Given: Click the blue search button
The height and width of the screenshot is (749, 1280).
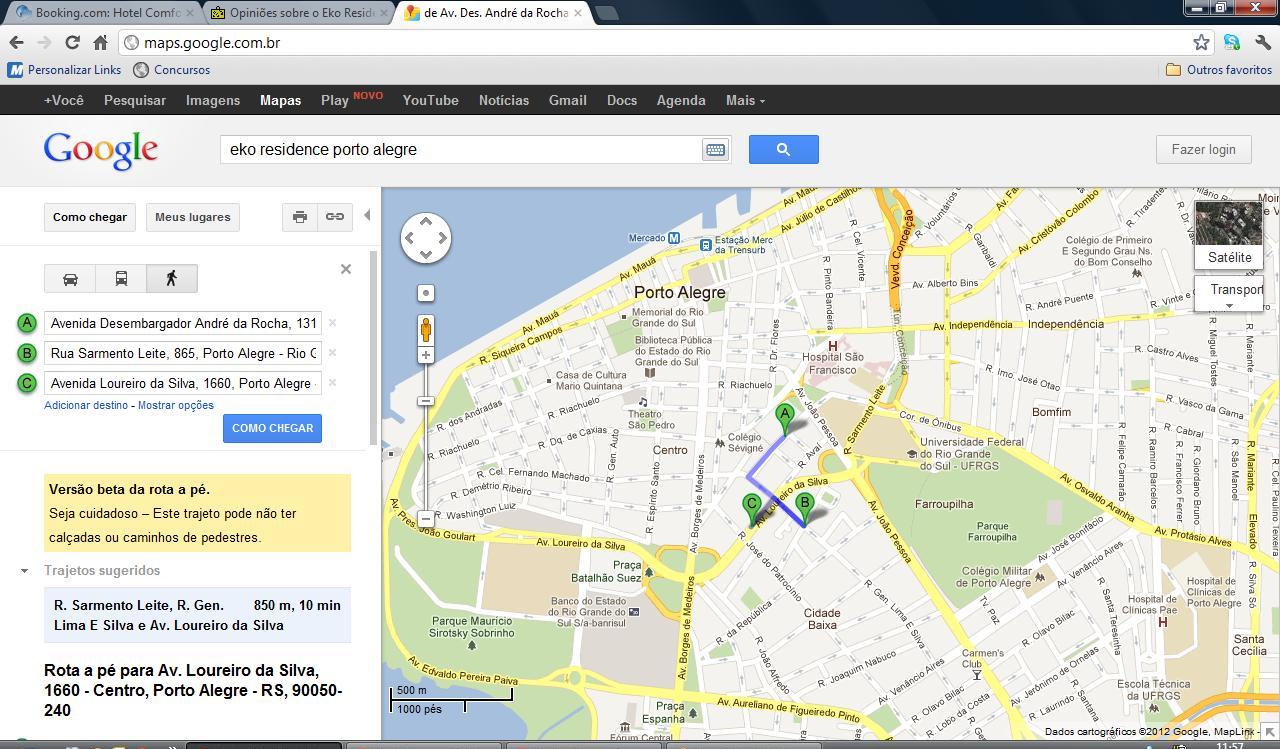Looking at the screenshot, I should (783, 149).
